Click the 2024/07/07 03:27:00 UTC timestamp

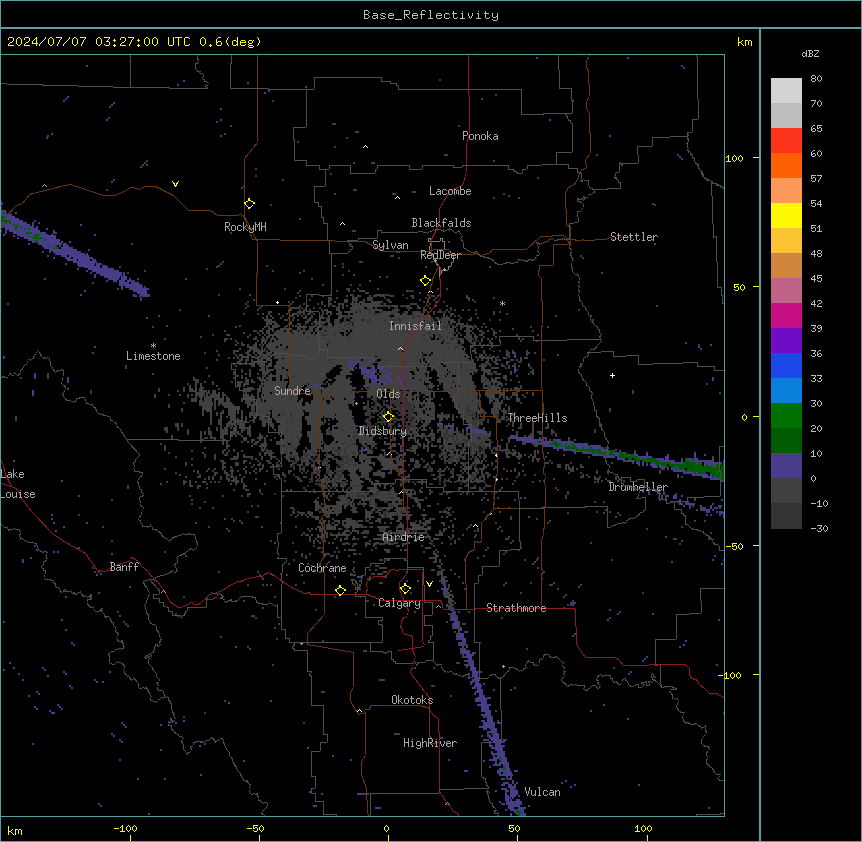[98, 42]
